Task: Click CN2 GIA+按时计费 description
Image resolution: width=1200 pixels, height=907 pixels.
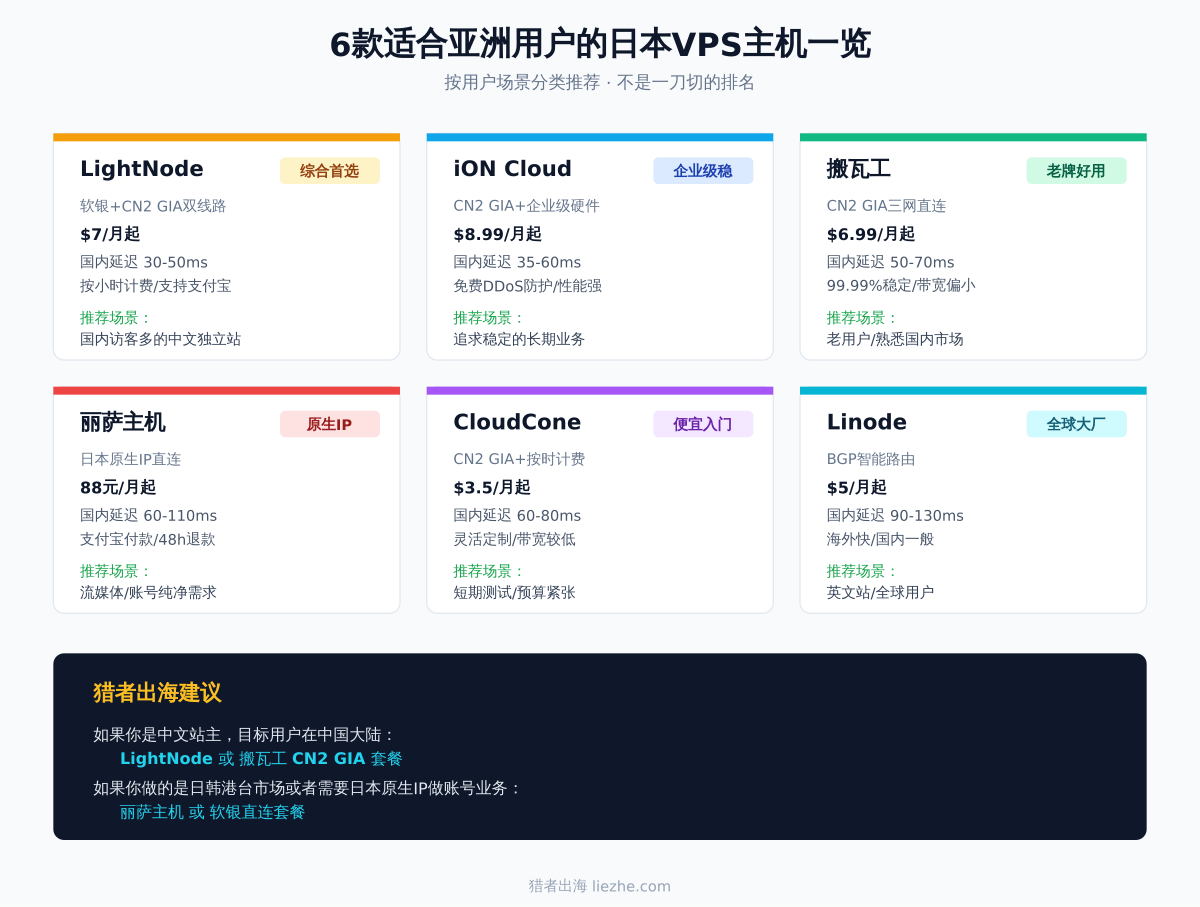Action: 519,459
